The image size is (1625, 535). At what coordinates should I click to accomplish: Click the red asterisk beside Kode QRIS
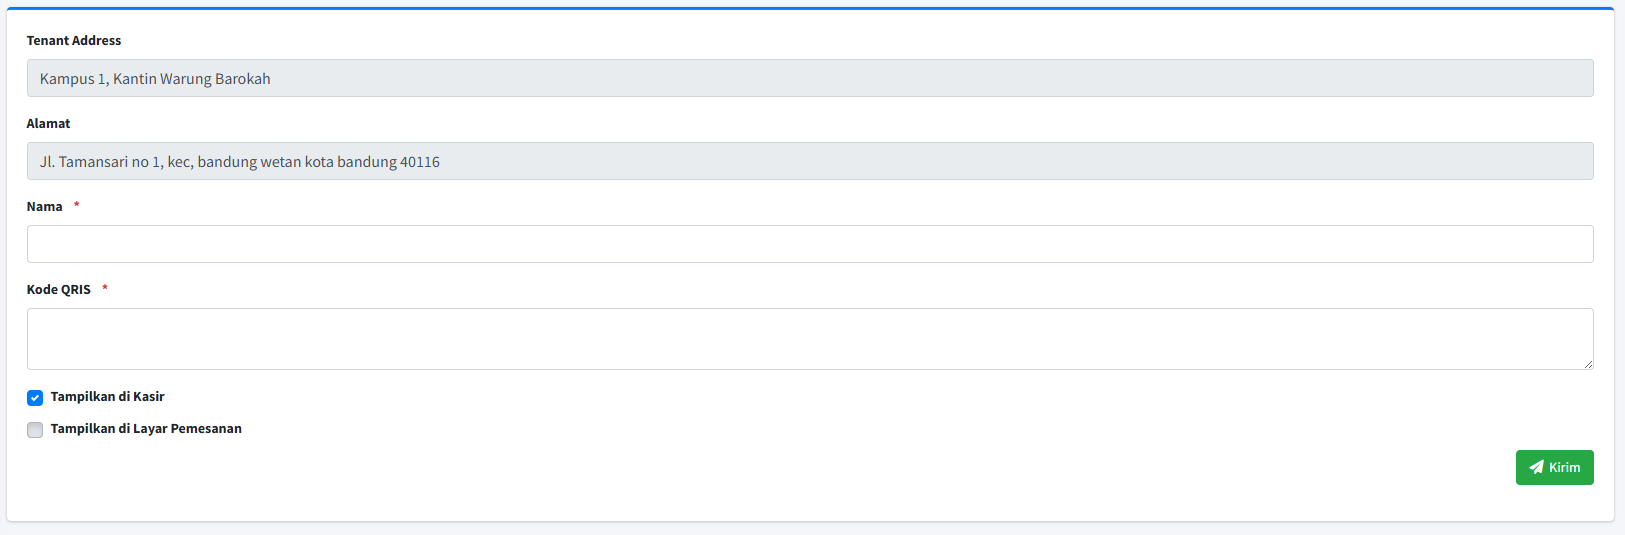pos(105,289)
